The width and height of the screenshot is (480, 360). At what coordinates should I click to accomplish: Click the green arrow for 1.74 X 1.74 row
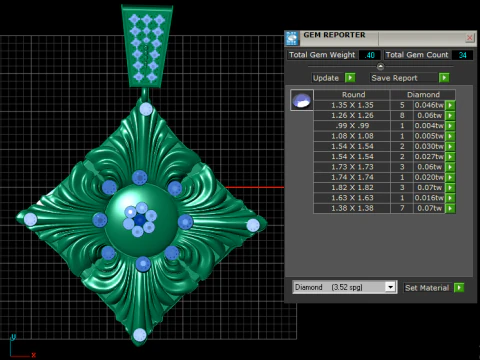click(x=450, y=177)
